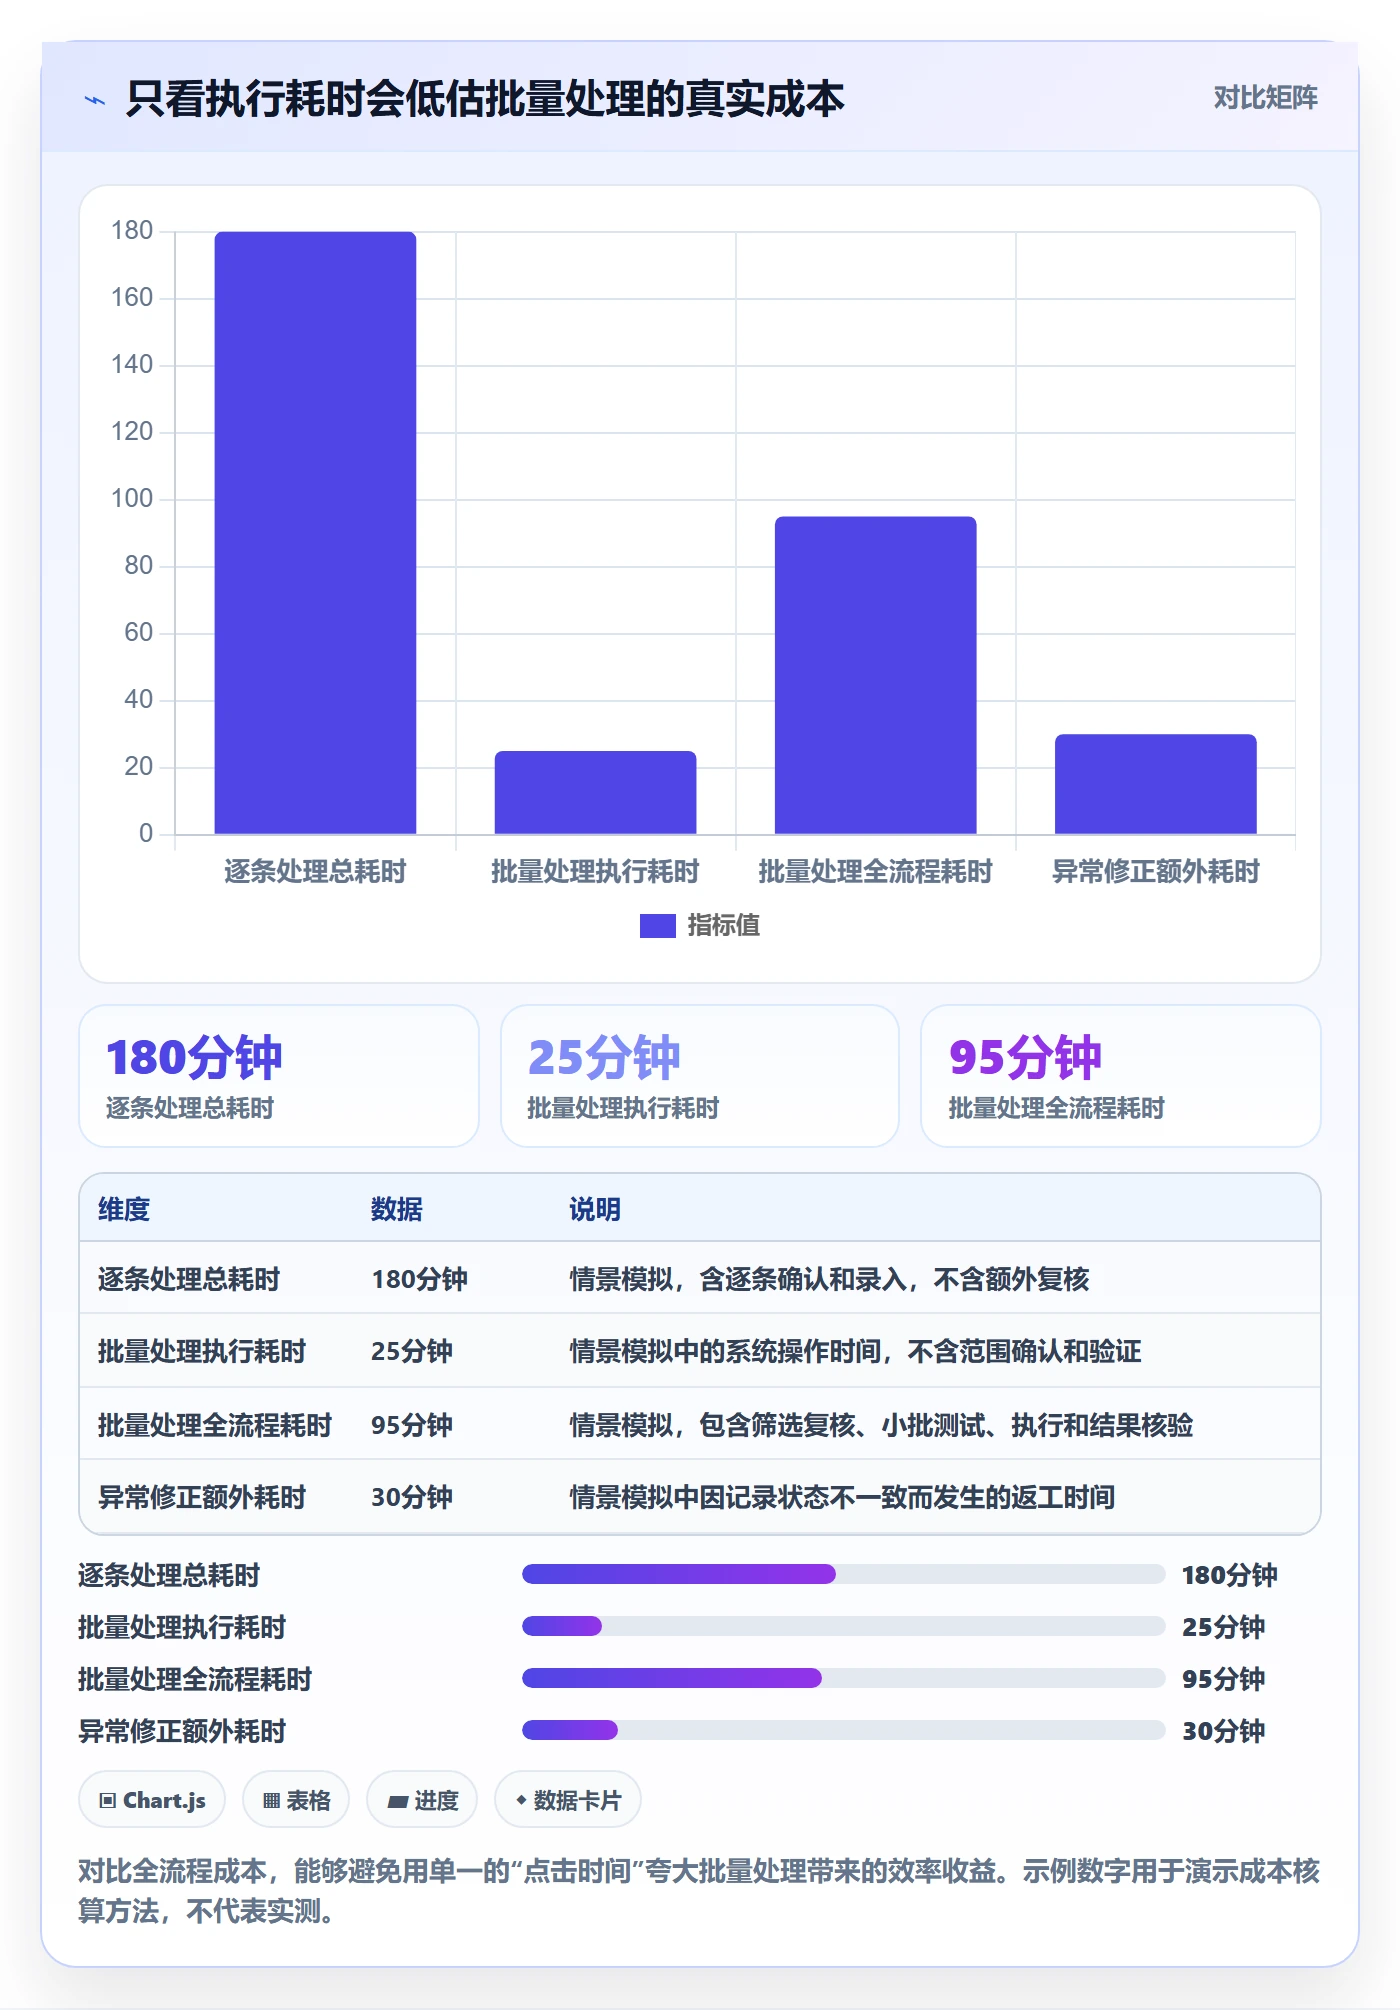Click the footer note starting 对比全流程成本
The image size is (1400, 2010).
[x=699, y=1891]
